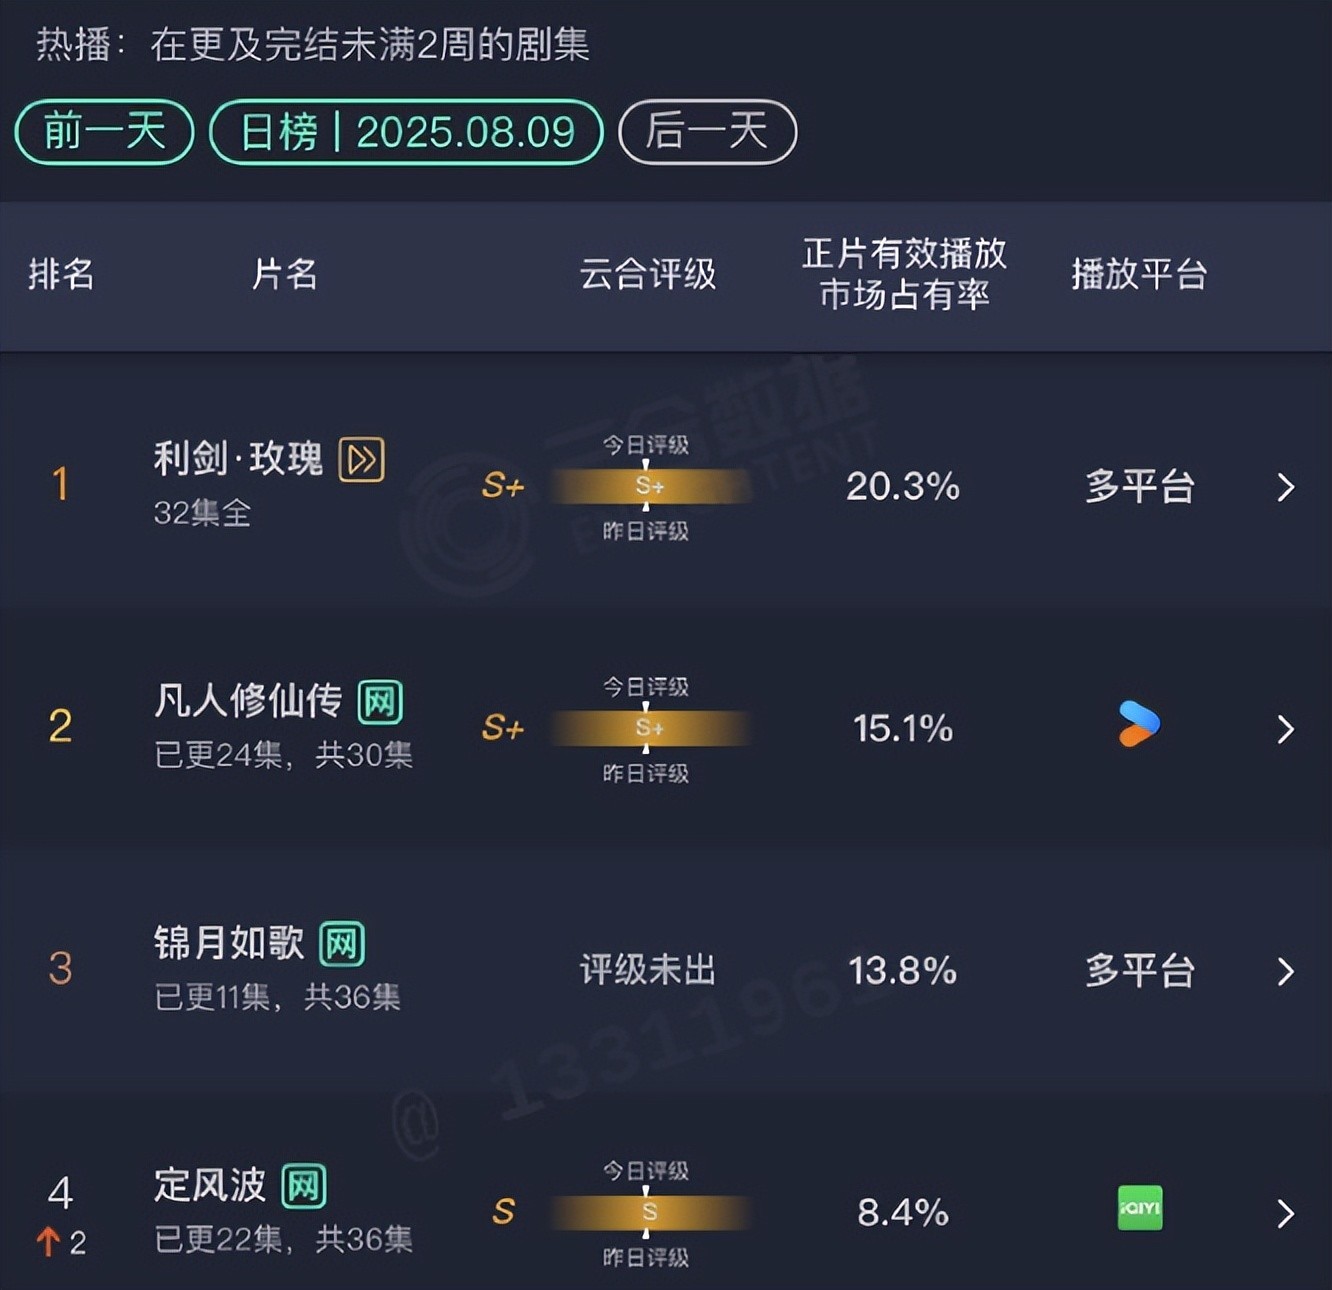1332x1290 pixels.
Task: Sort by the 云合评级 column header
Action: pyautogui.click(x=648, y=274)
